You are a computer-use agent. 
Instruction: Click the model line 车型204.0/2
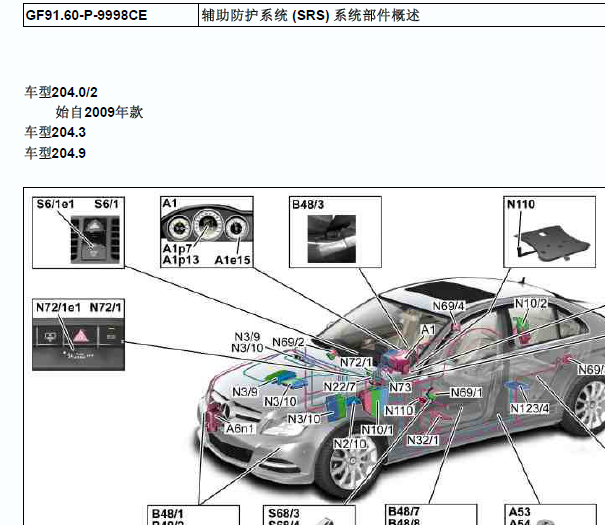61,93
